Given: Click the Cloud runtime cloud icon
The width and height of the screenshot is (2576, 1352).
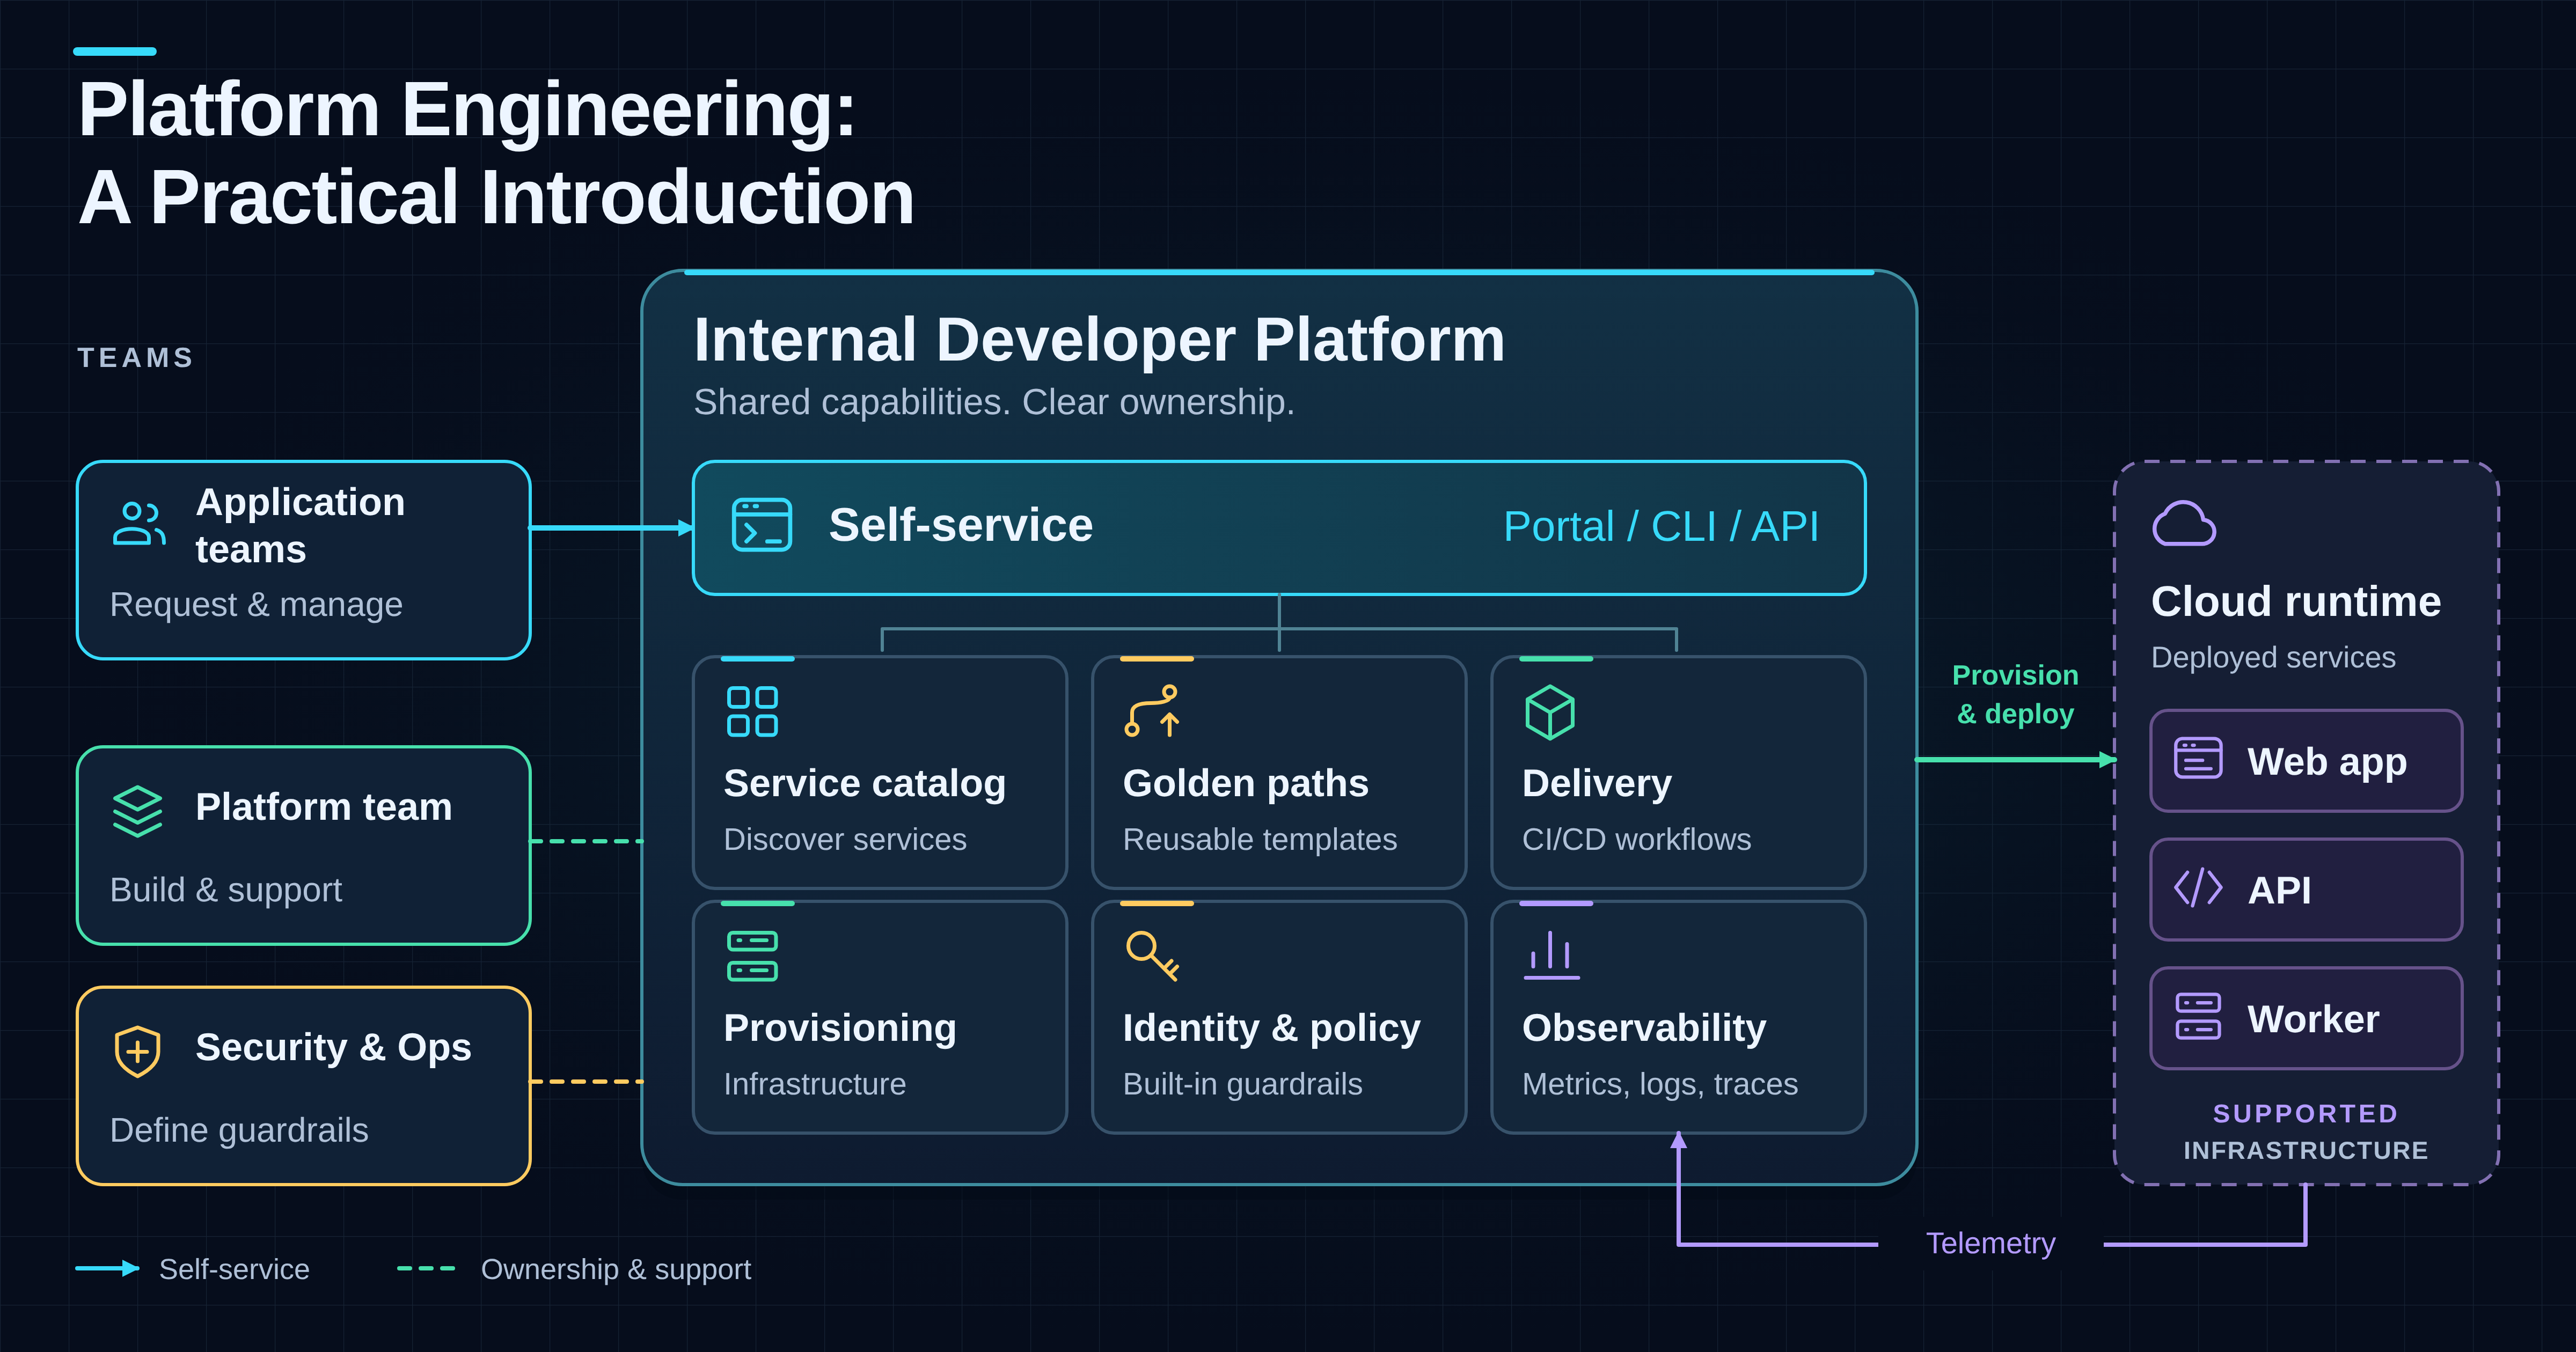Looking at the screenshot, I should pos(2184,523).
